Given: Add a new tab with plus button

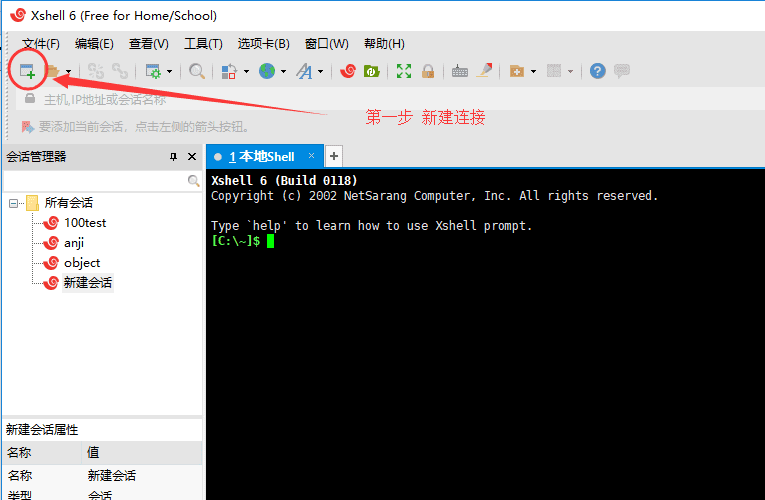Looking at the screenshot, I should [x=334, y=156].
